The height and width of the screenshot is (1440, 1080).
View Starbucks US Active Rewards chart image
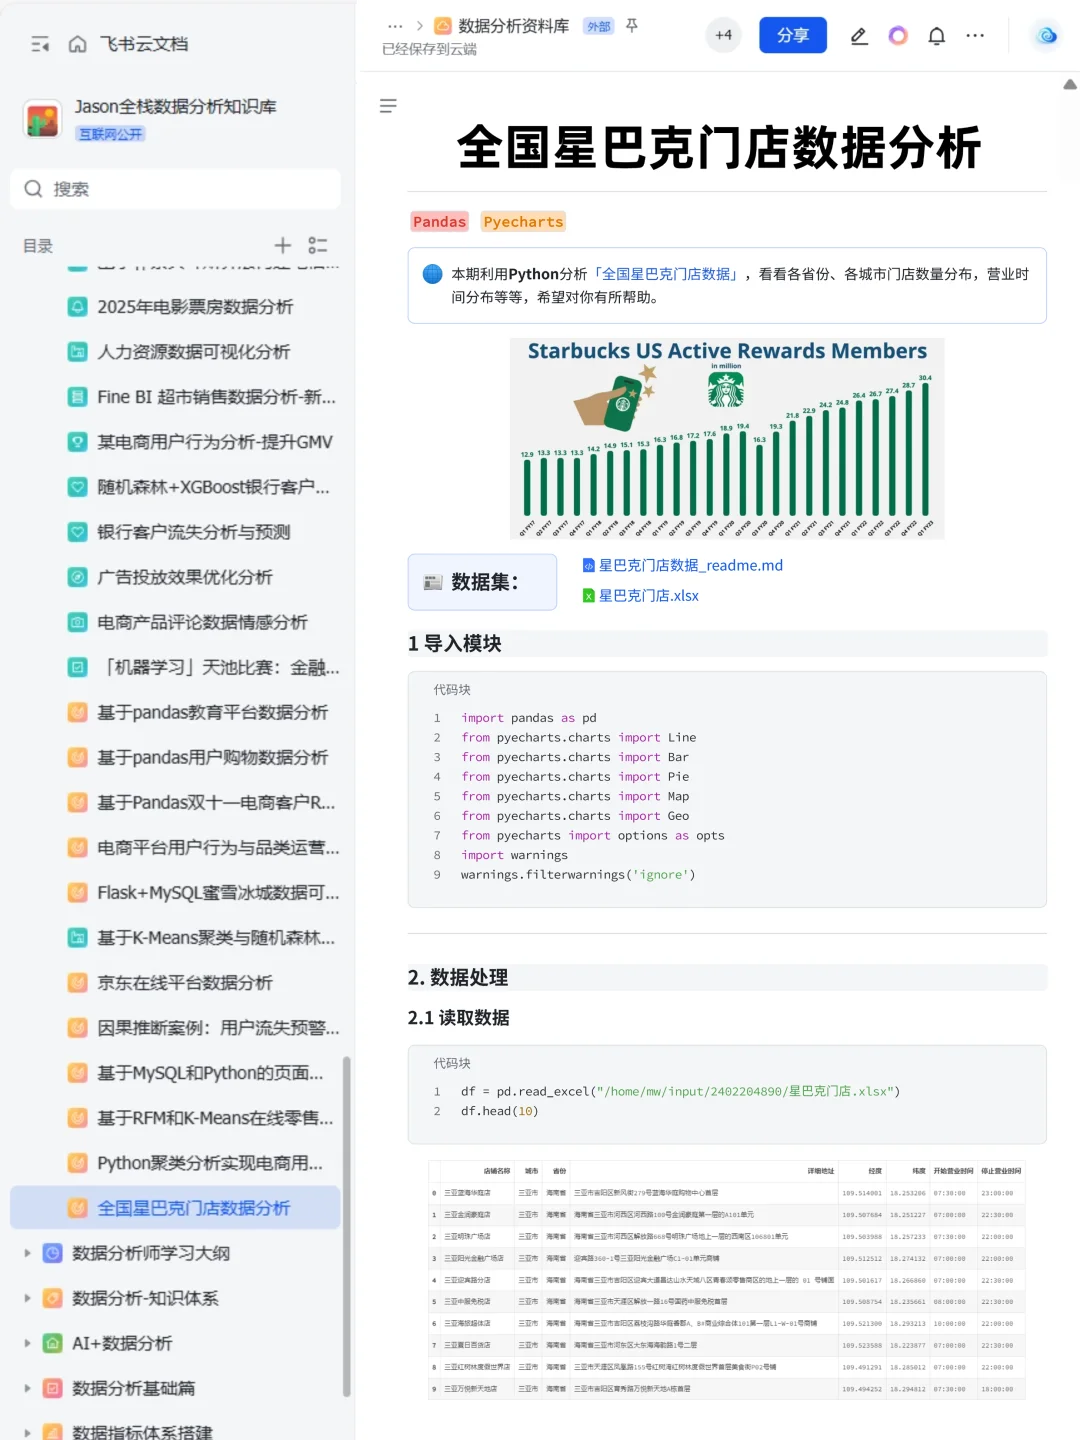727,439
